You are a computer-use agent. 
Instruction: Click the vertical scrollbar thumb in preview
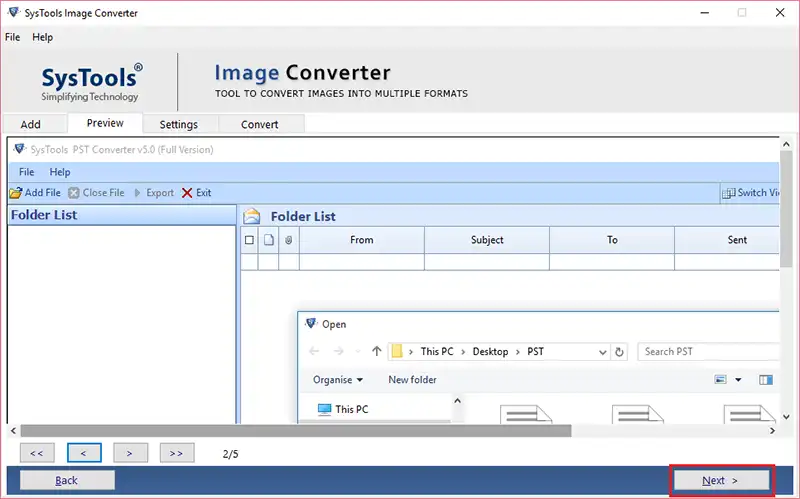coord(786,209)
